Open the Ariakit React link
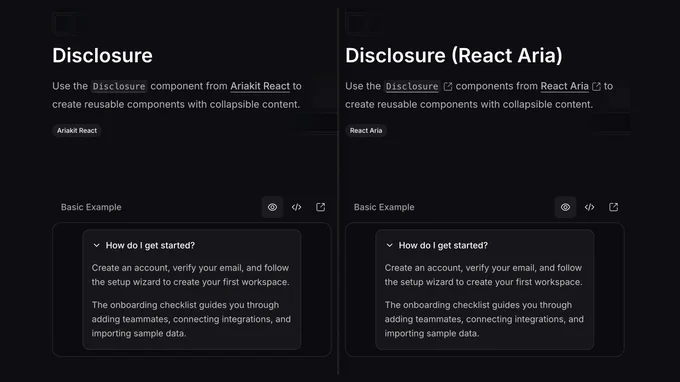The height and width of the screenshot is (382, 680). pos(260,86)
